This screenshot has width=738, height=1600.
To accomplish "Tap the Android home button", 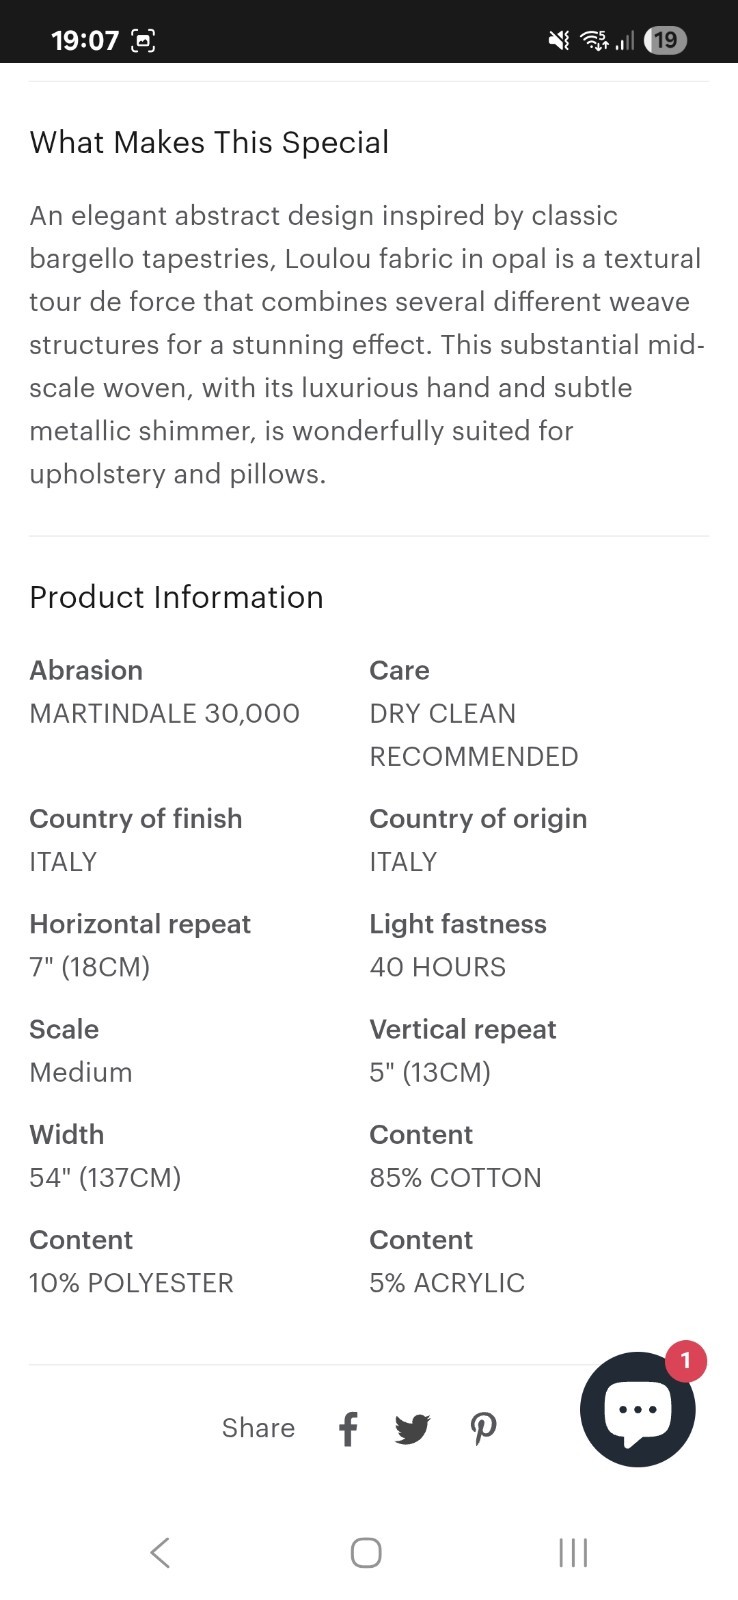I will click(366, 1552).
